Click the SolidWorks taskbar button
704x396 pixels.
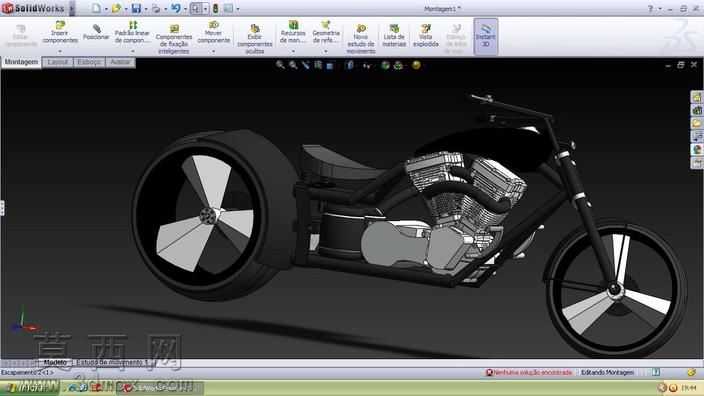(x=160, y=387)
